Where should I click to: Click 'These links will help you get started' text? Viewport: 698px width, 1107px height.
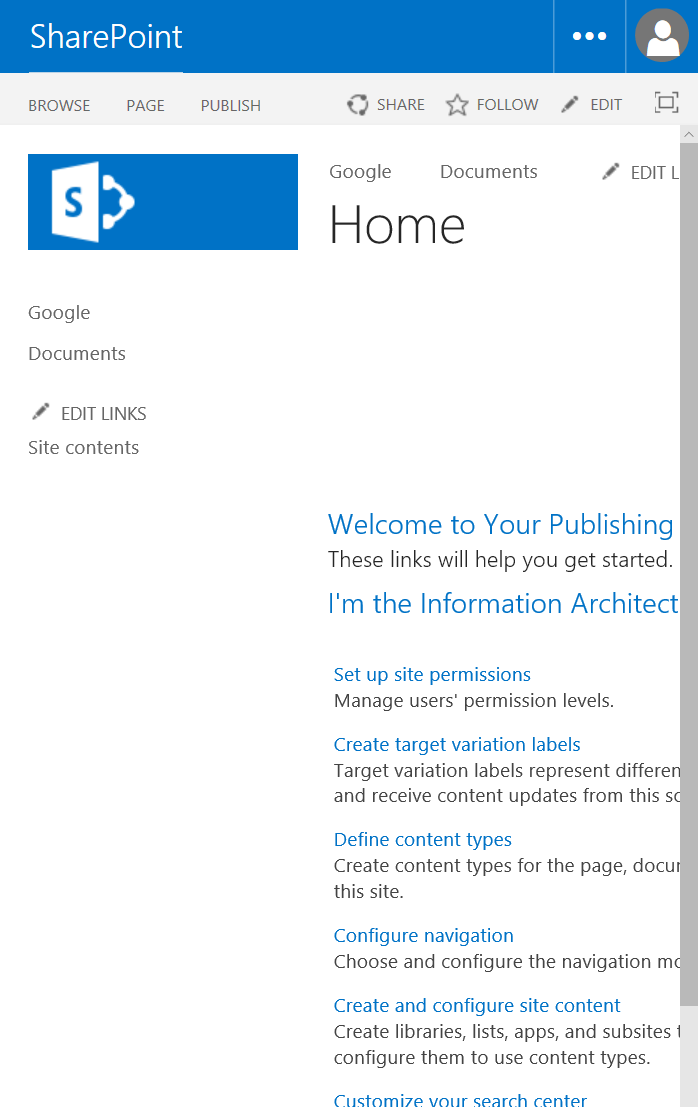click(x=500, y=559)
